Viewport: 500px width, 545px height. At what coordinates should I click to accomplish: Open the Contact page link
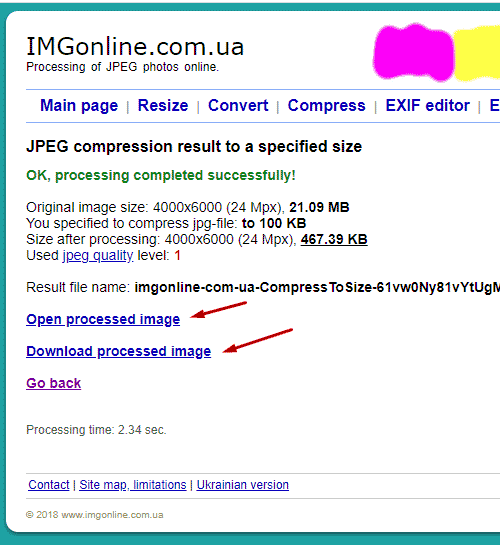[49, 485]
